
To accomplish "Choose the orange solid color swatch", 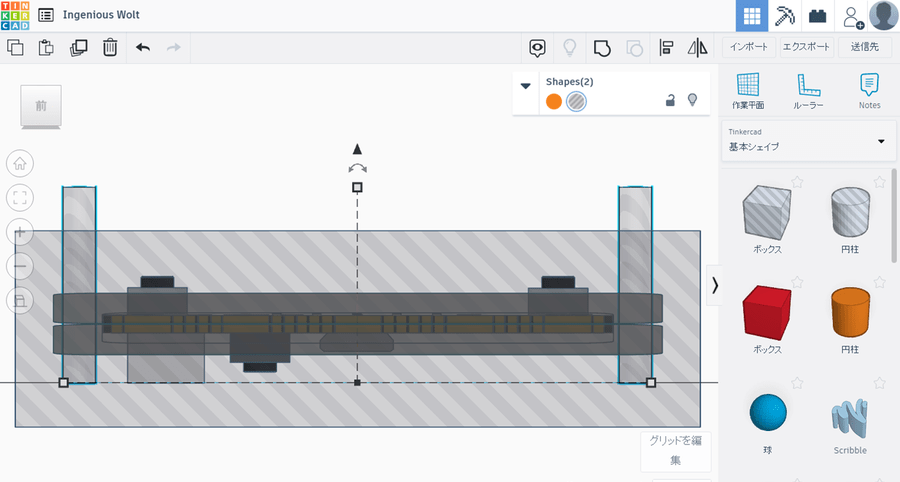I will [554, 102].
